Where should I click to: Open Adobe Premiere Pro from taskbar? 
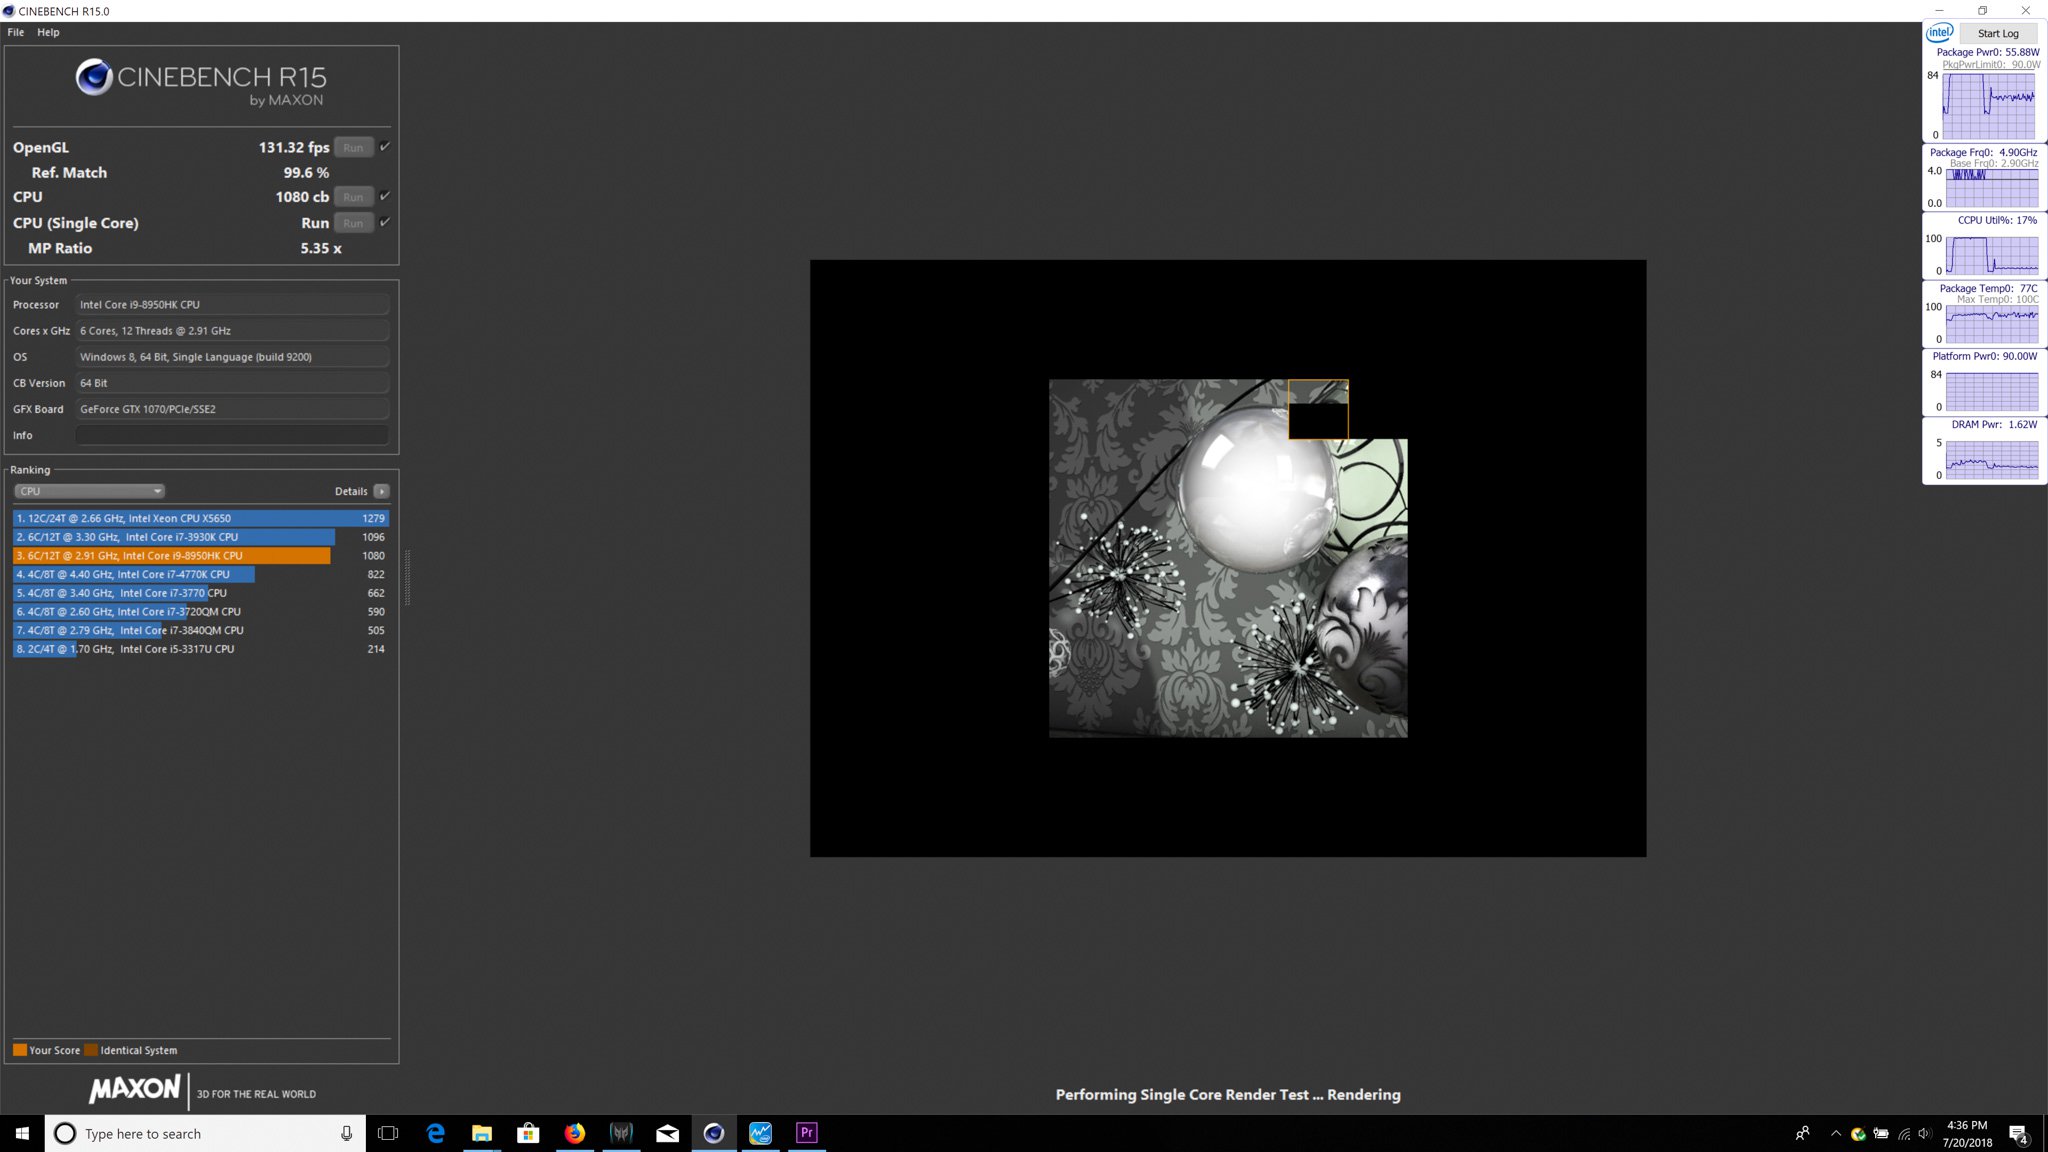click(807, 1133)
